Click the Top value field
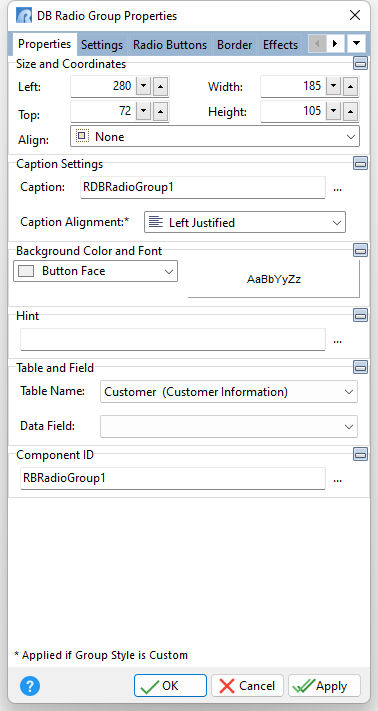This screenshot has height=711, width=378. pos(103,111)
